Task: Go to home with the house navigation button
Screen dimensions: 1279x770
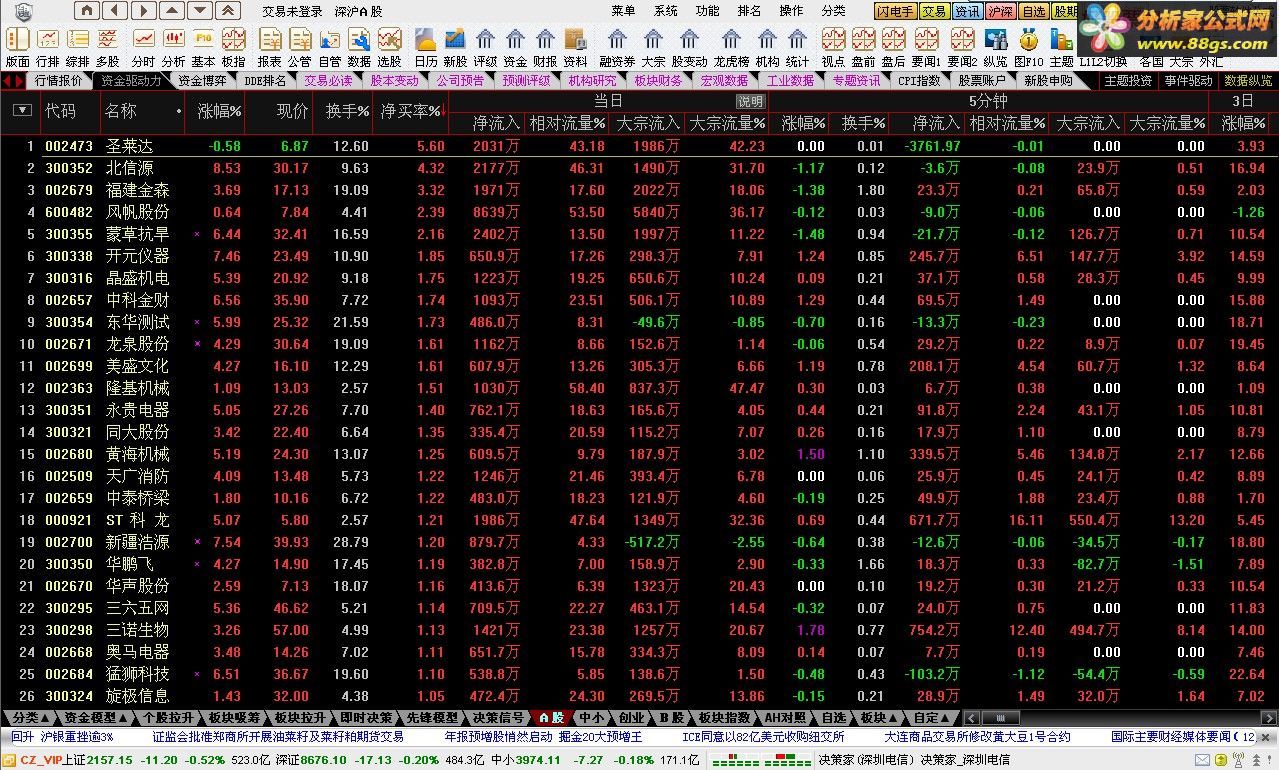Action: (x=87, y=11)
